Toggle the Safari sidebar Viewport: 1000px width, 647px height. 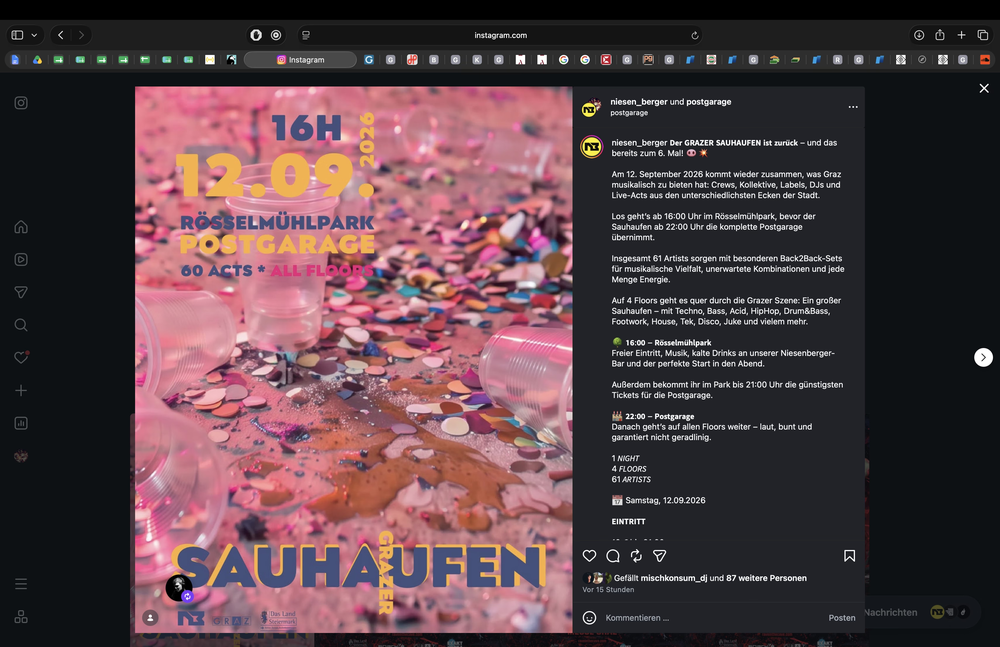17,35
